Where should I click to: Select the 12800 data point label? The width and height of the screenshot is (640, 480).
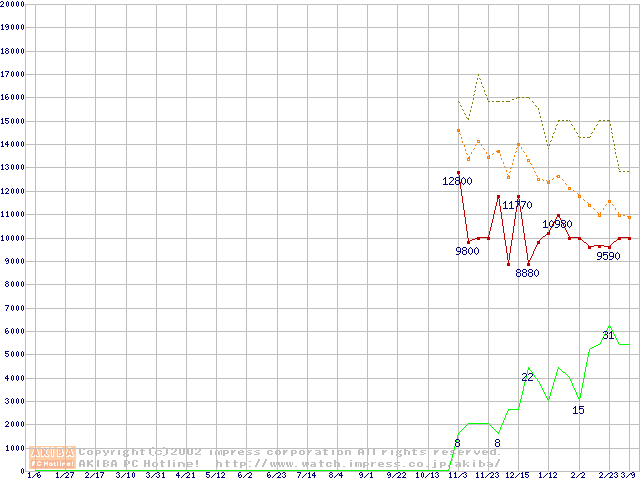coord(459,182)
